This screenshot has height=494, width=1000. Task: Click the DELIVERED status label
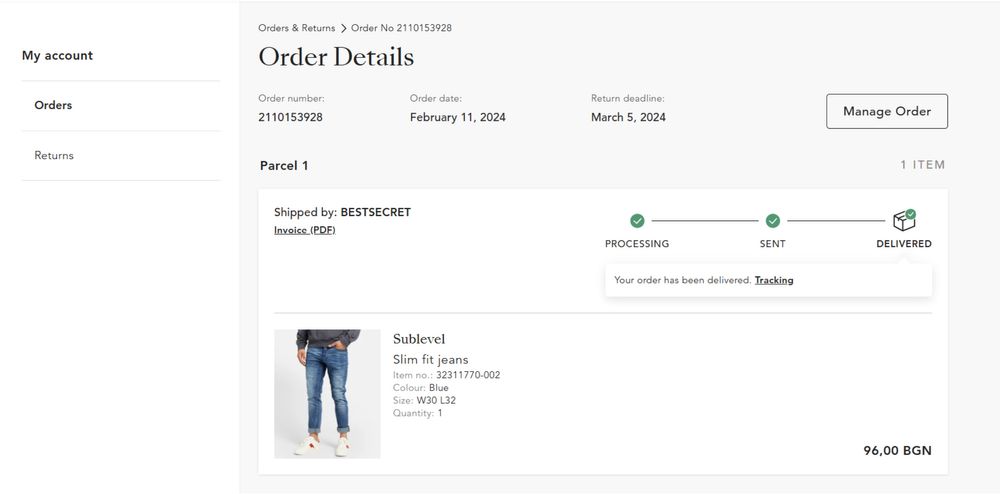coord(903,244)
